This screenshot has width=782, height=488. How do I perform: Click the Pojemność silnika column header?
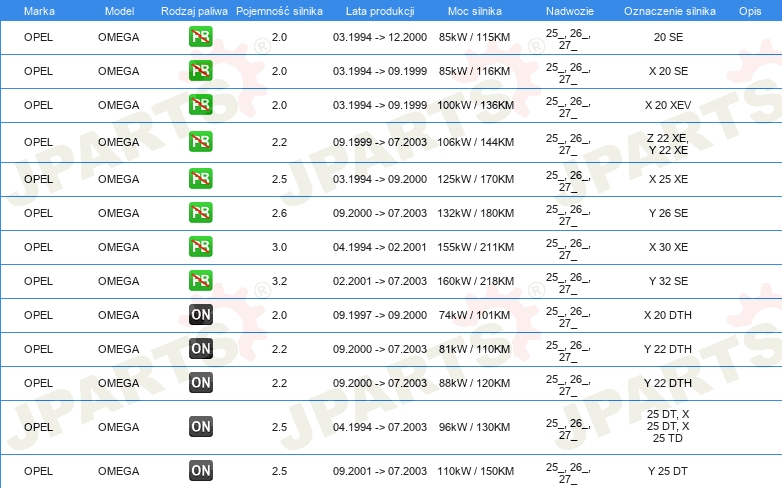pos(279,11)
